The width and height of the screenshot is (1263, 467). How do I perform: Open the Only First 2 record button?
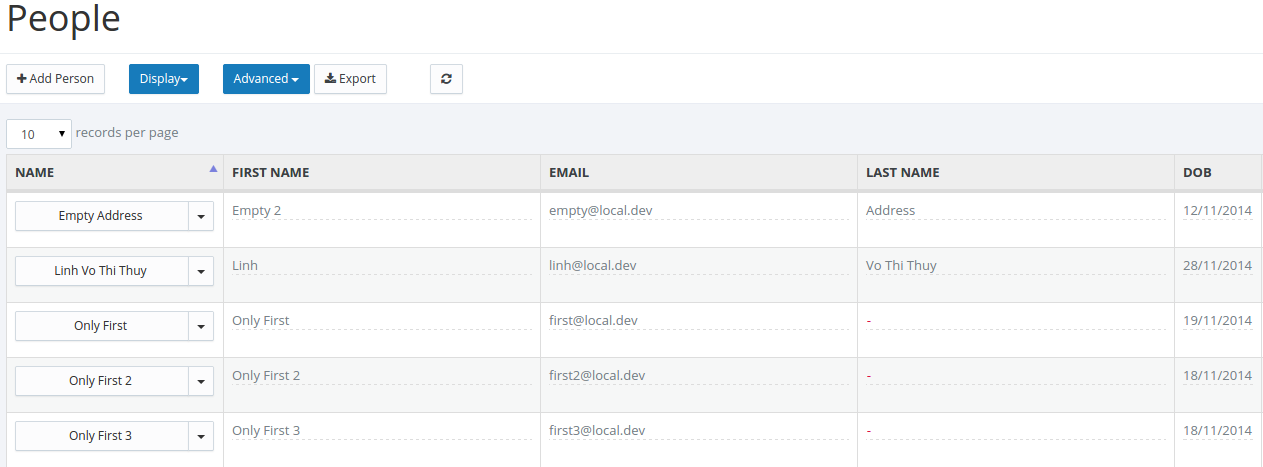click(101, 381)
